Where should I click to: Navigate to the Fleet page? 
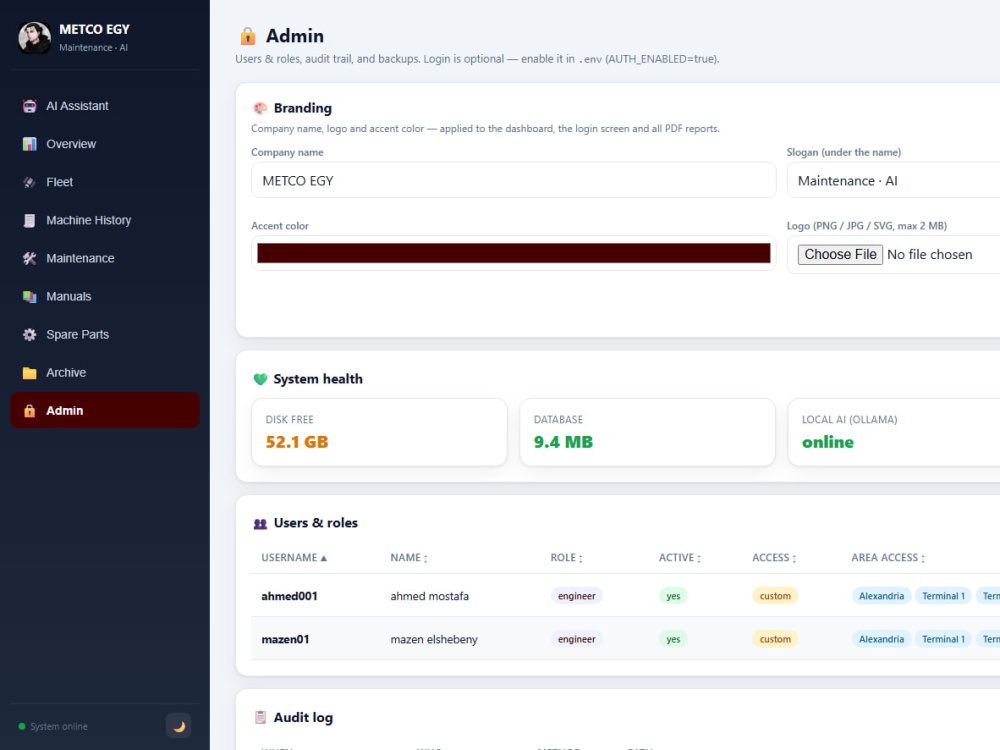pyautogui.click(x=105, y=182)
